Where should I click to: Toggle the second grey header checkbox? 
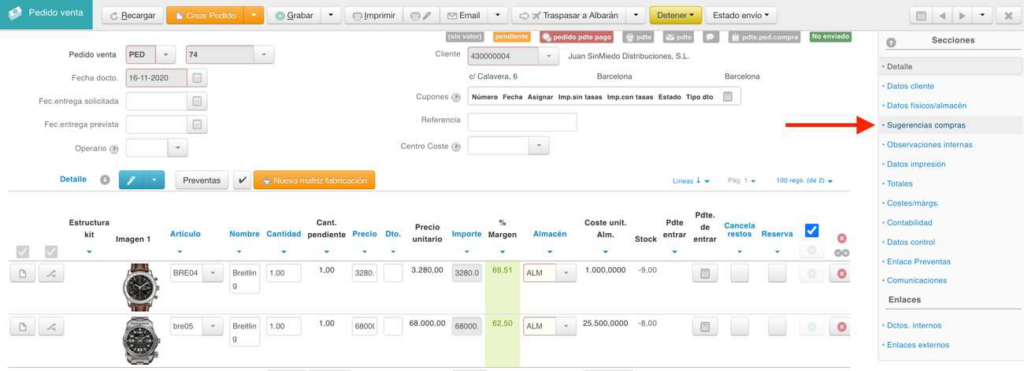click(x=51, y=251)
